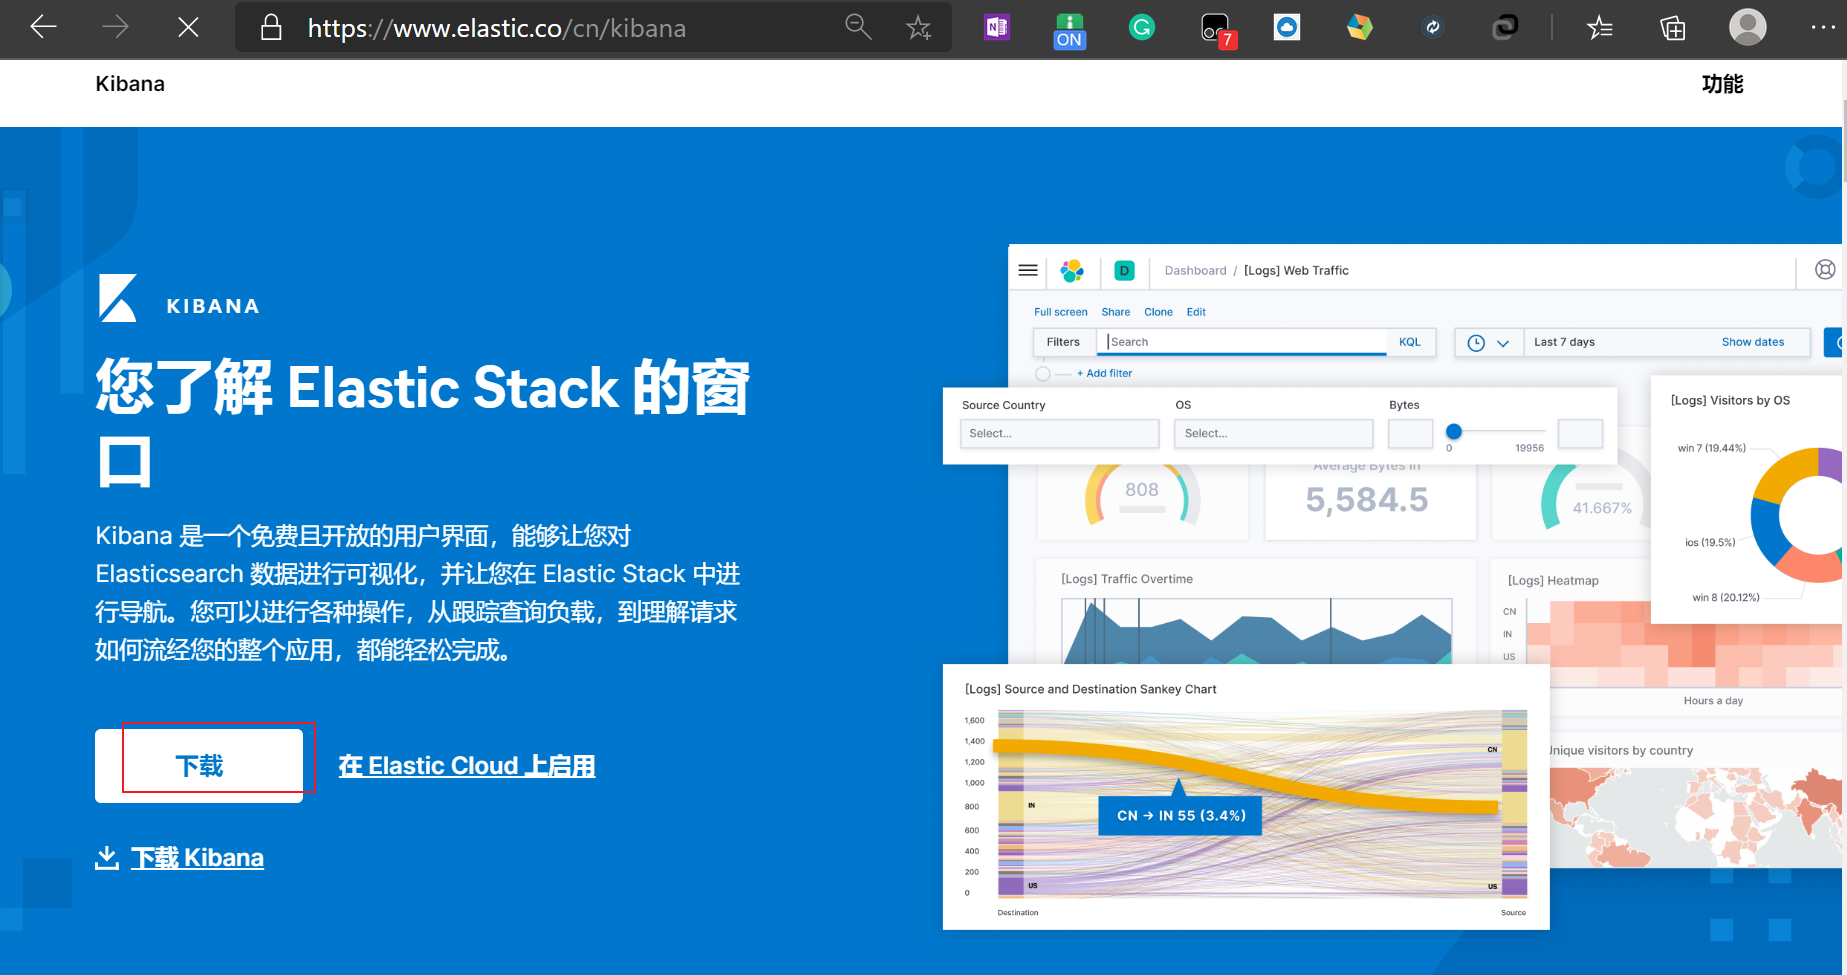Image resolution: width=1847 pixels, height=975 pixels.
Task: Click the Kibana page title
Action: 130,84
